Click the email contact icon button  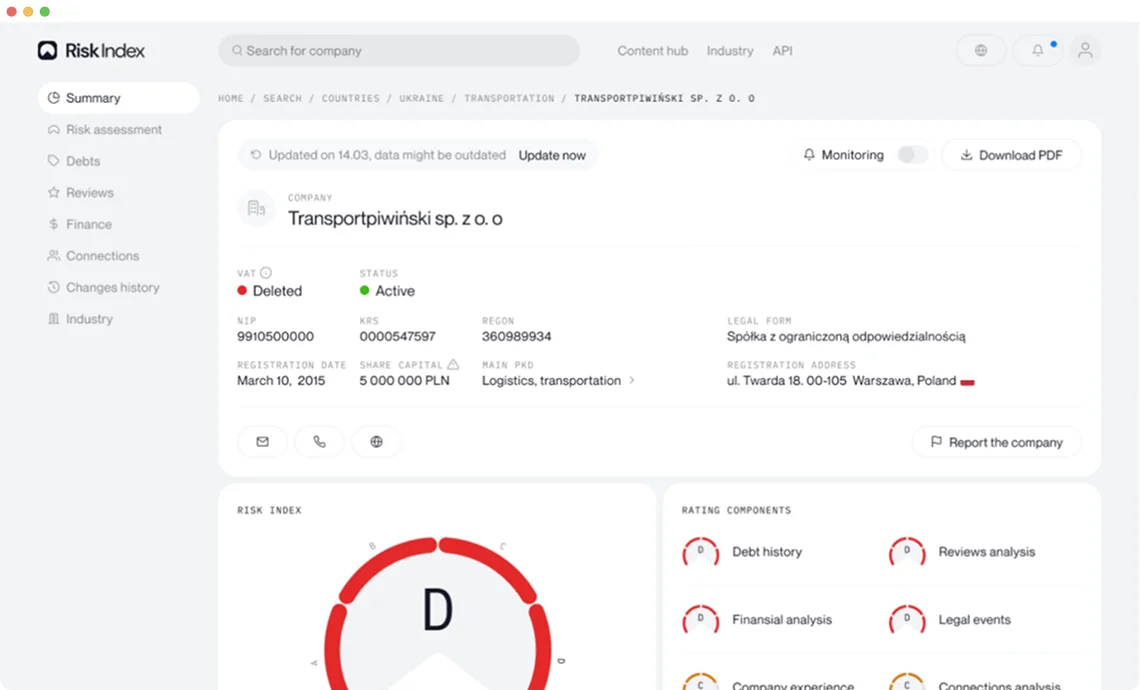pyautogui.click(x=262, y=441)
